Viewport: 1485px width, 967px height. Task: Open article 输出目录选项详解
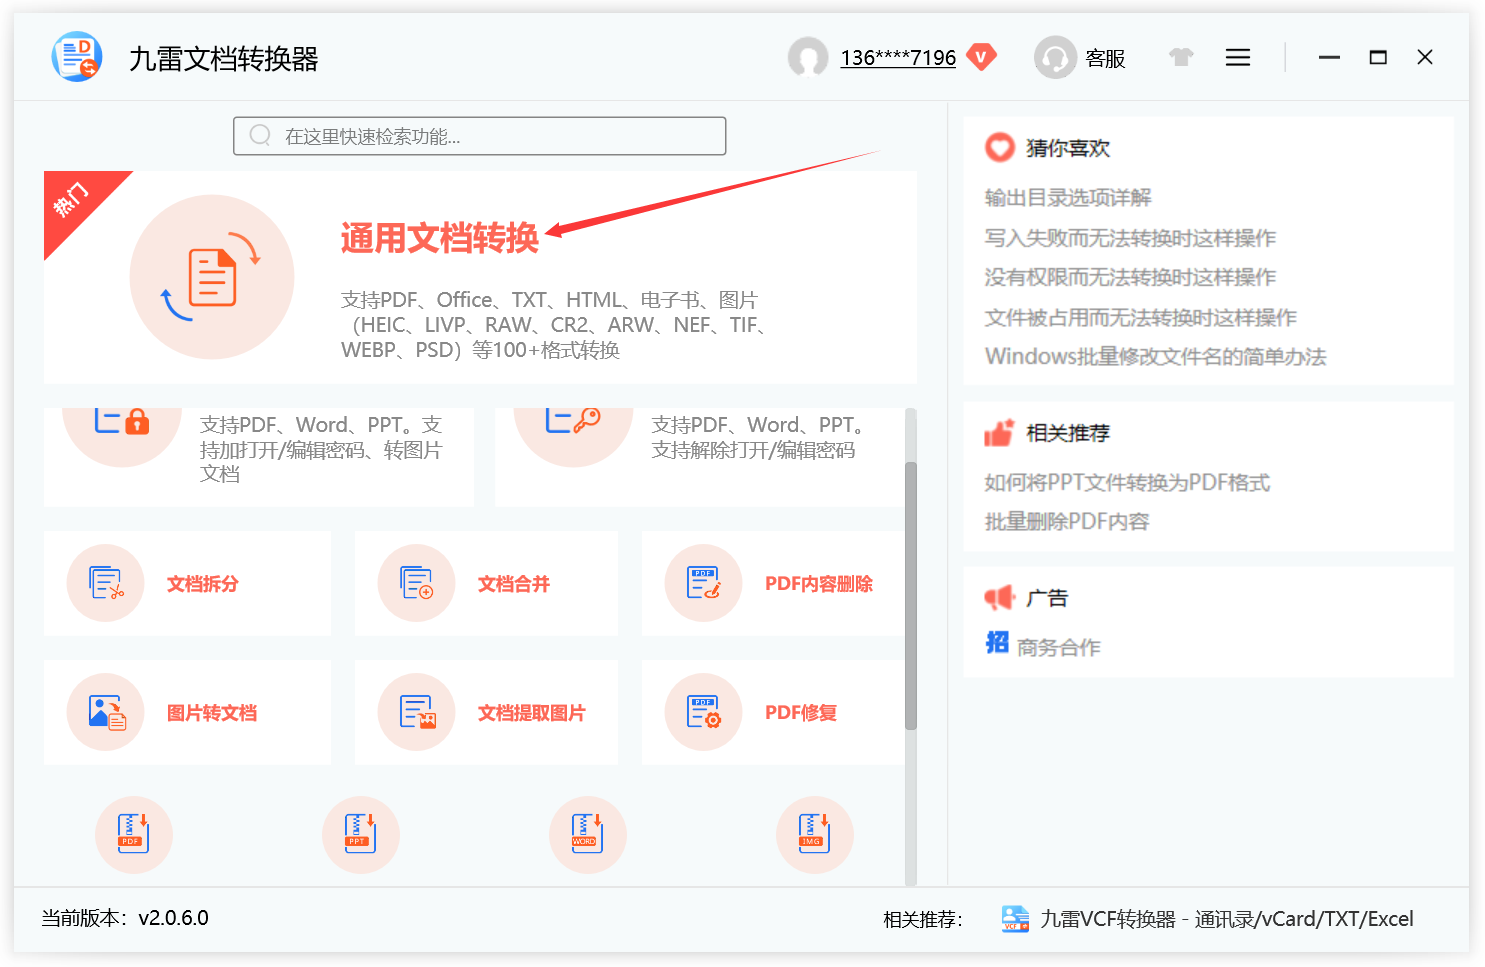1068,197
